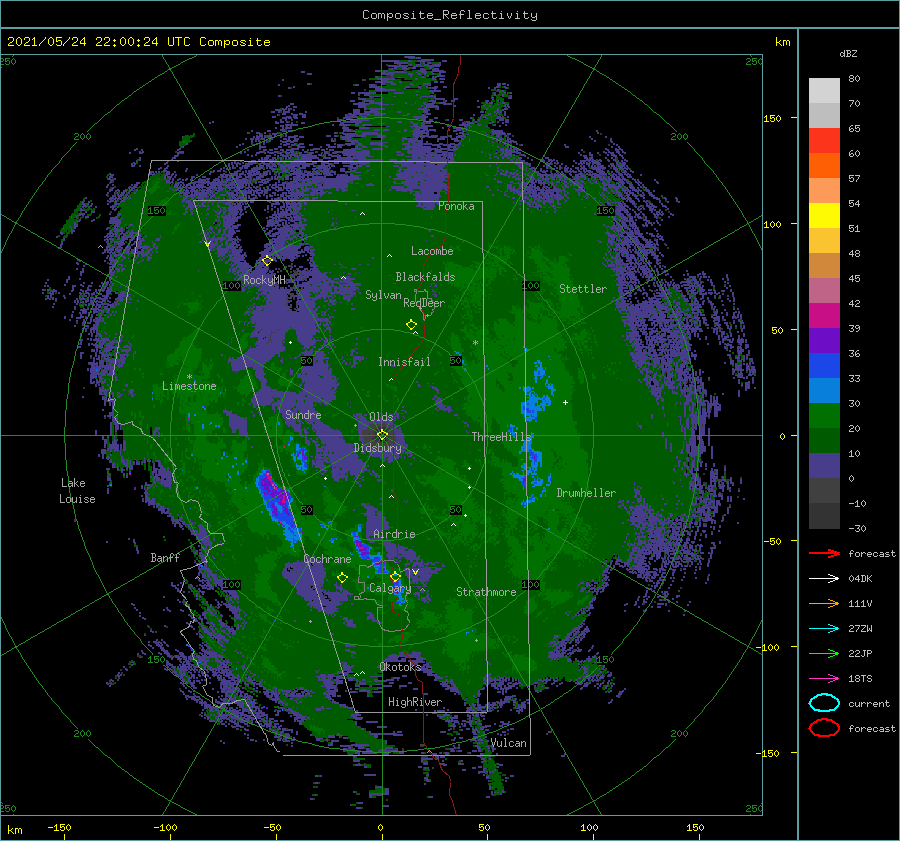
Task: Select the orange swatch between 60 and 57 dBZ
Action: pyautogui.click(x=824, y=165)
